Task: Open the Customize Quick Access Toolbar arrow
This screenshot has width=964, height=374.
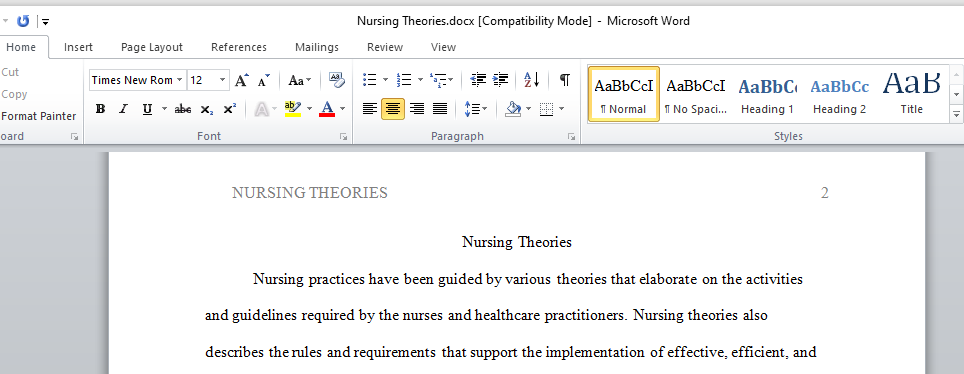Action: [45, 22]
